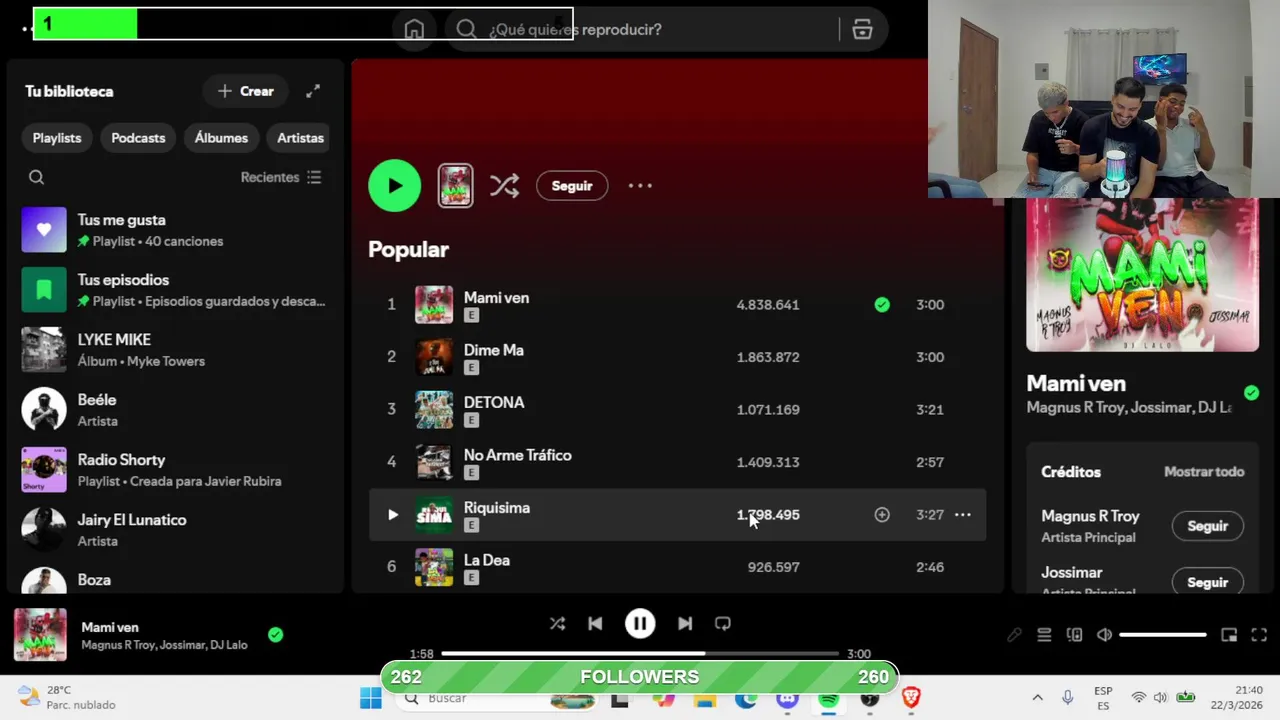
Task: Open Jairy El Lunatico artist
Action: pyautogui.click(x=176, y=530)
